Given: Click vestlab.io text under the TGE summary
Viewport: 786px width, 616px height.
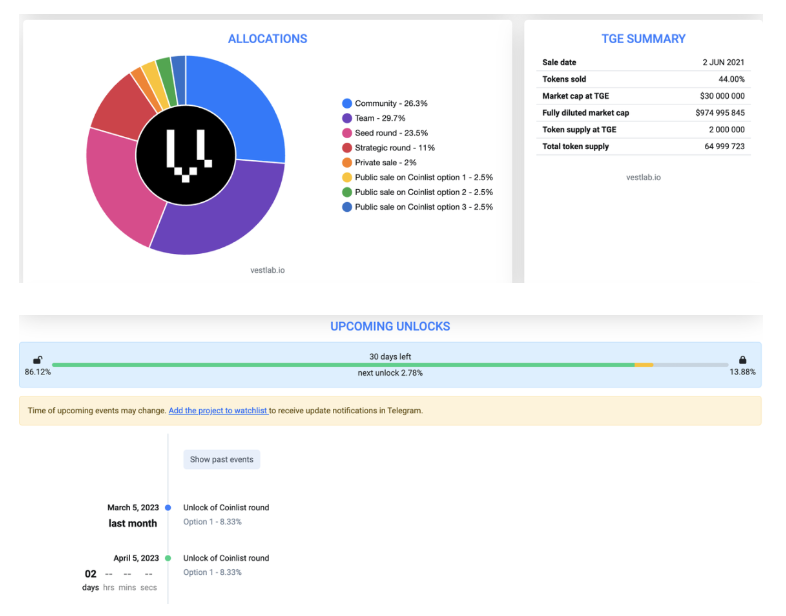Looking at the screenshot, I should tap(644, 177).
